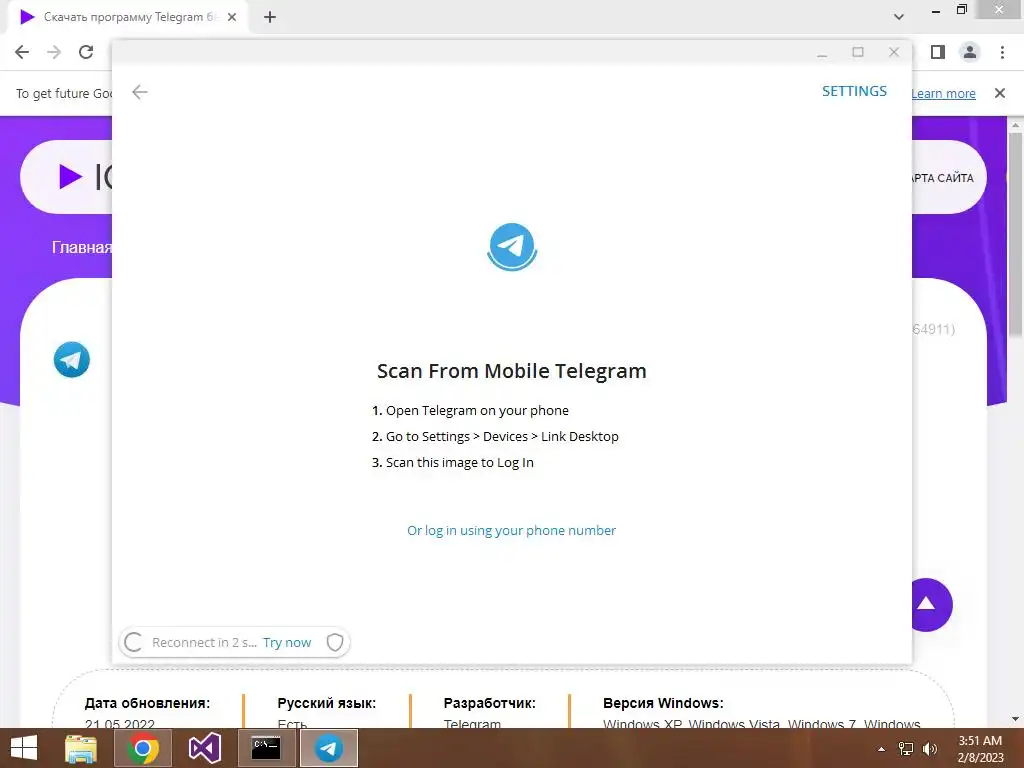The image size is (1024, 768).
Task: Switch to Chrome from the taskbar
Action: 142,748
